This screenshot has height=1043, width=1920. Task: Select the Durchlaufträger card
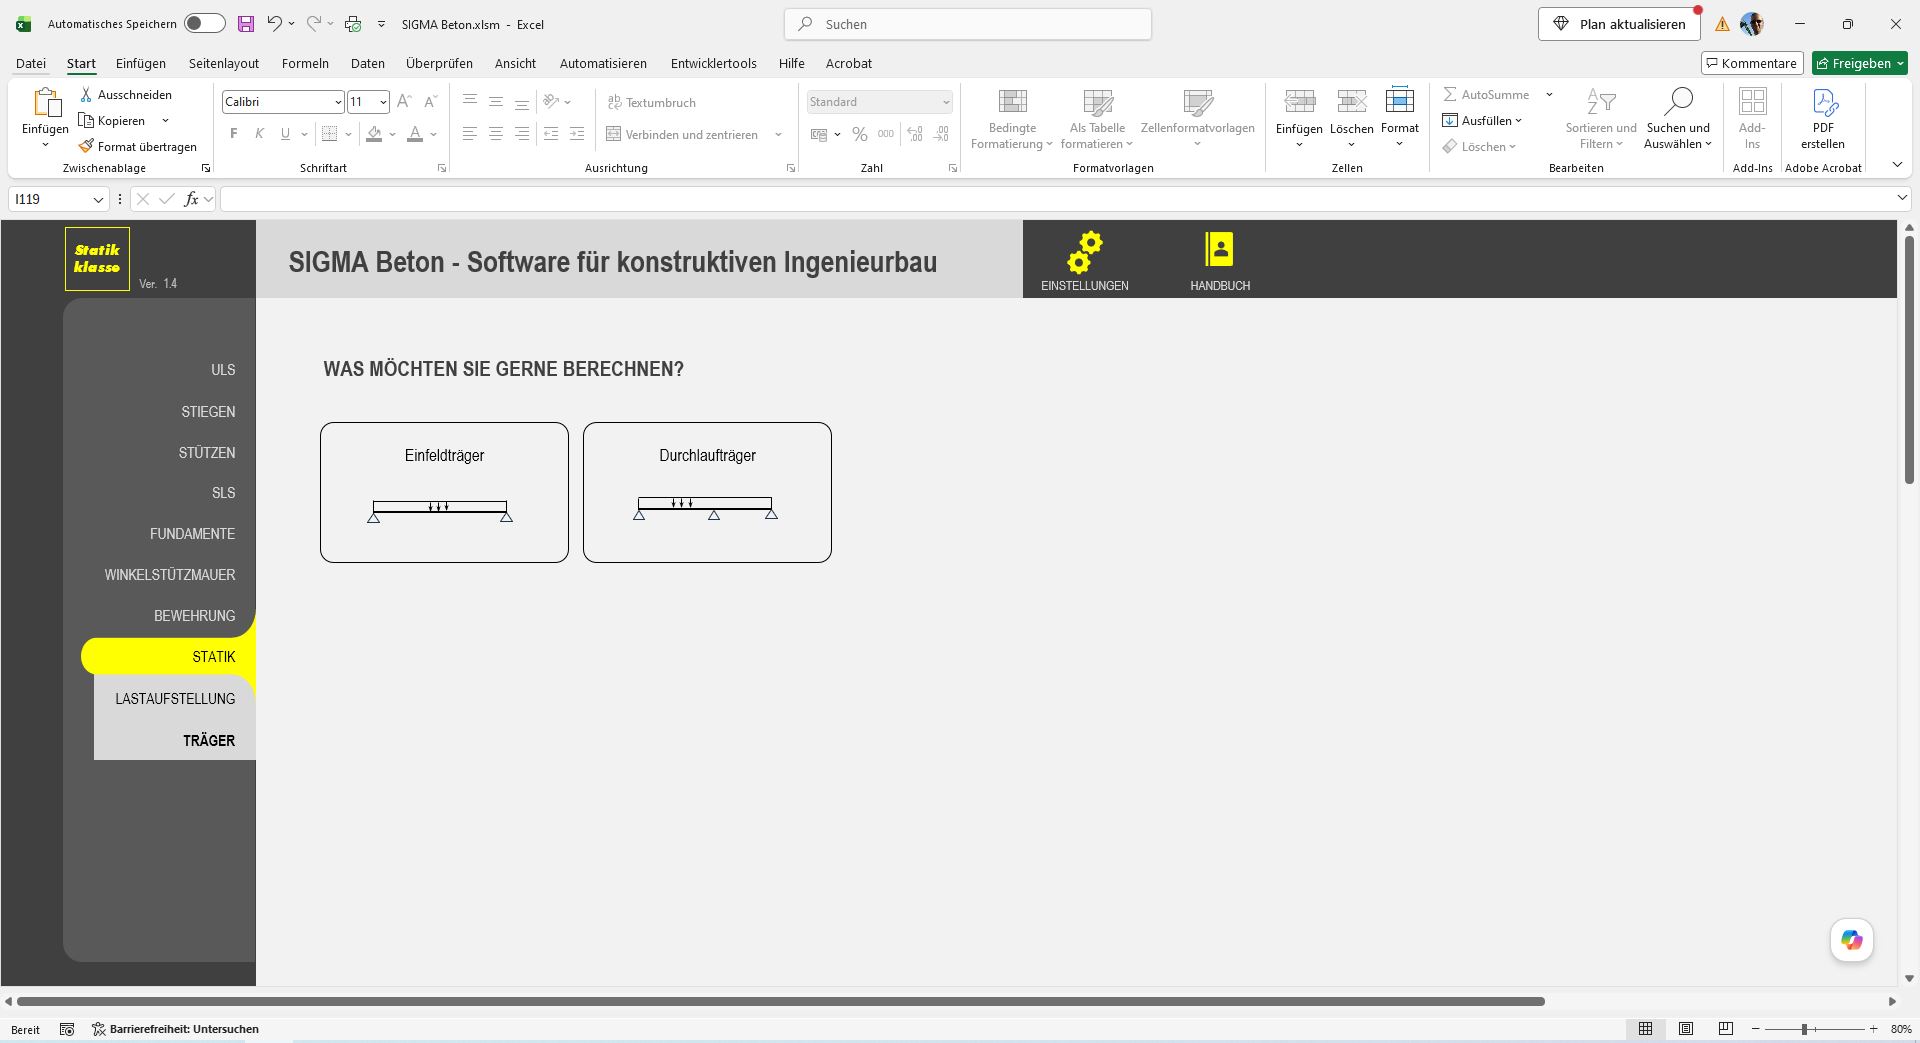click(707, 492)
